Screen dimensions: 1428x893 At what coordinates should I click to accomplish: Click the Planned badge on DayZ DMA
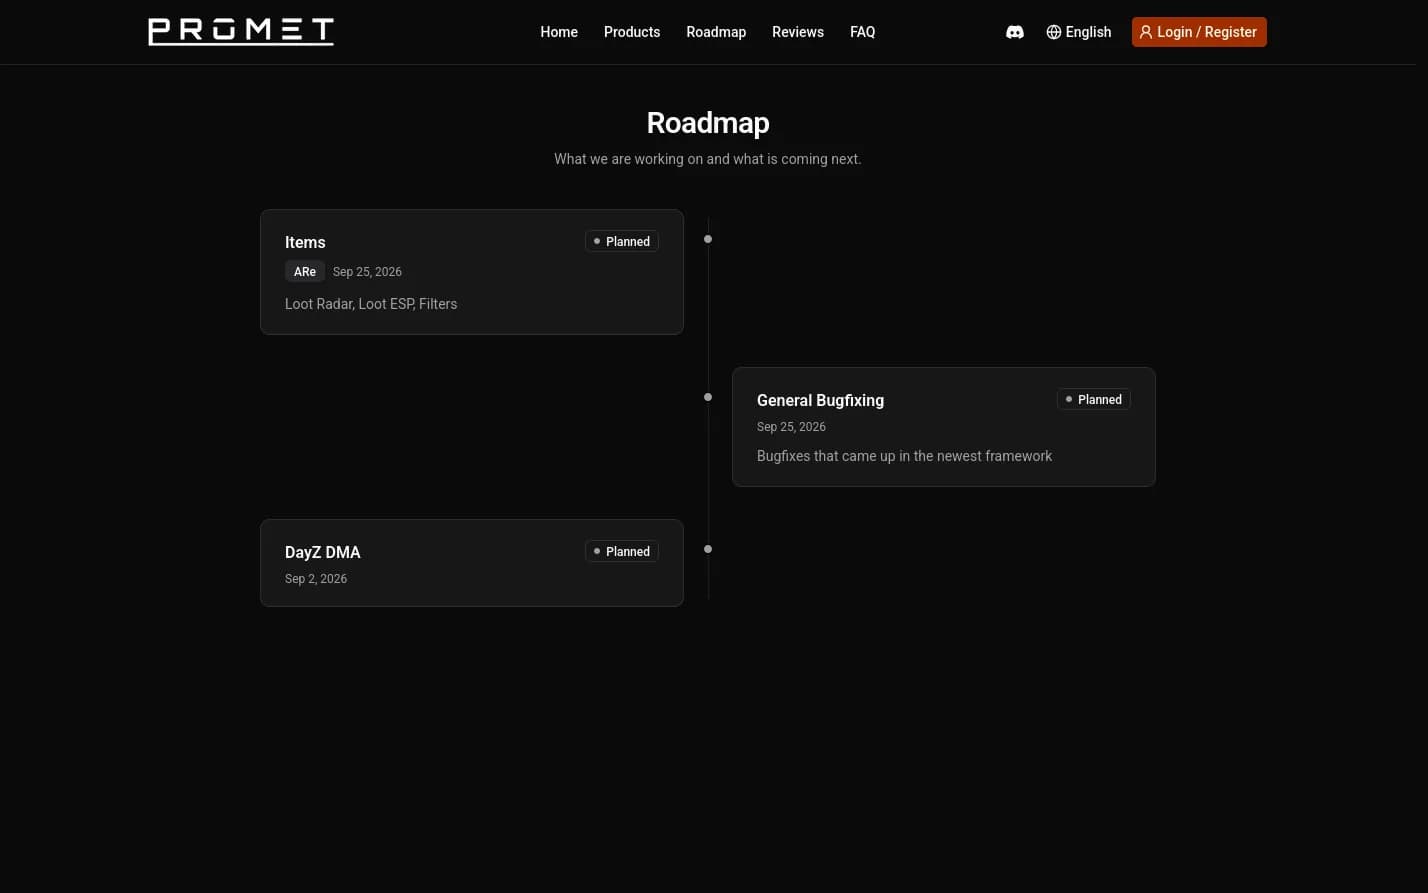click(x=622, y=551)
